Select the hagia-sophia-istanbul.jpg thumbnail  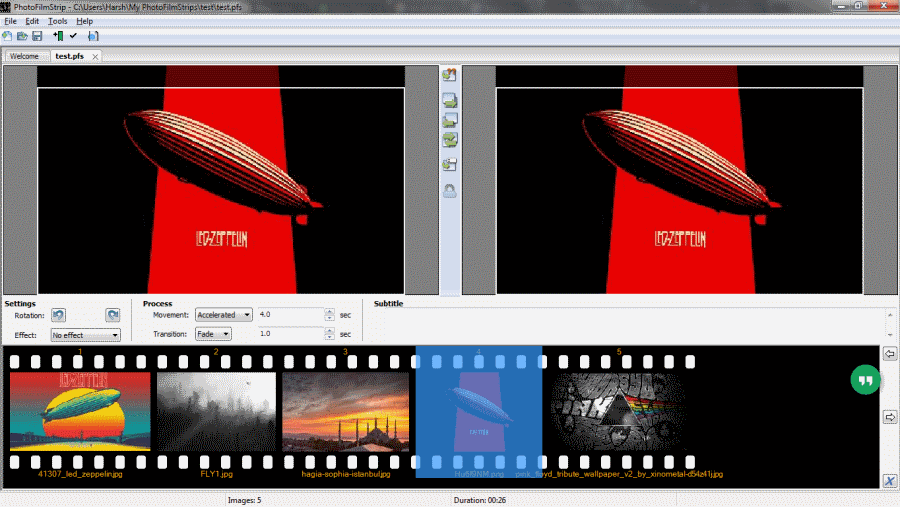click(x=346, y=411)
